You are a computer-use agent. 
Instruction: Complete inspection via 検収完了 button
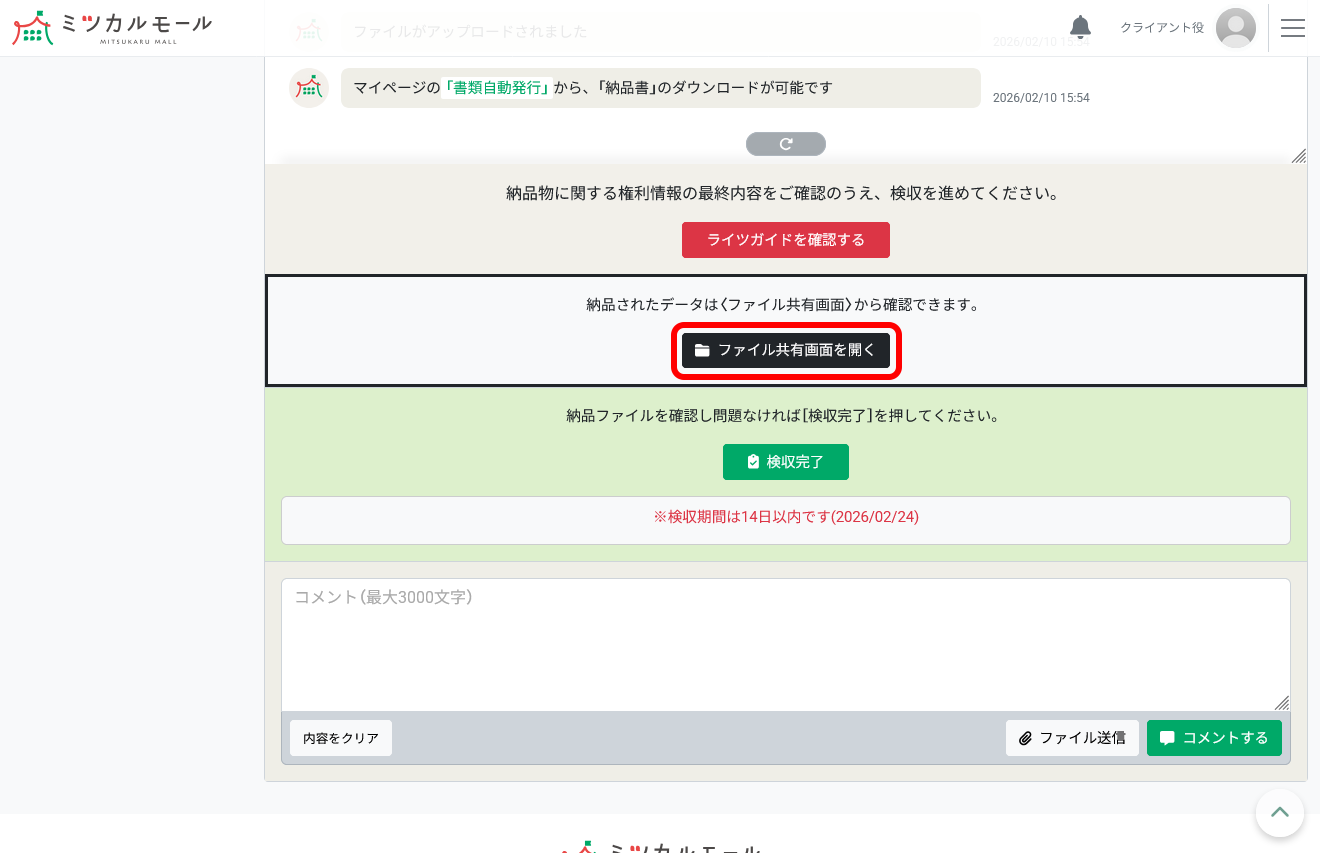(x=786, y=461)
